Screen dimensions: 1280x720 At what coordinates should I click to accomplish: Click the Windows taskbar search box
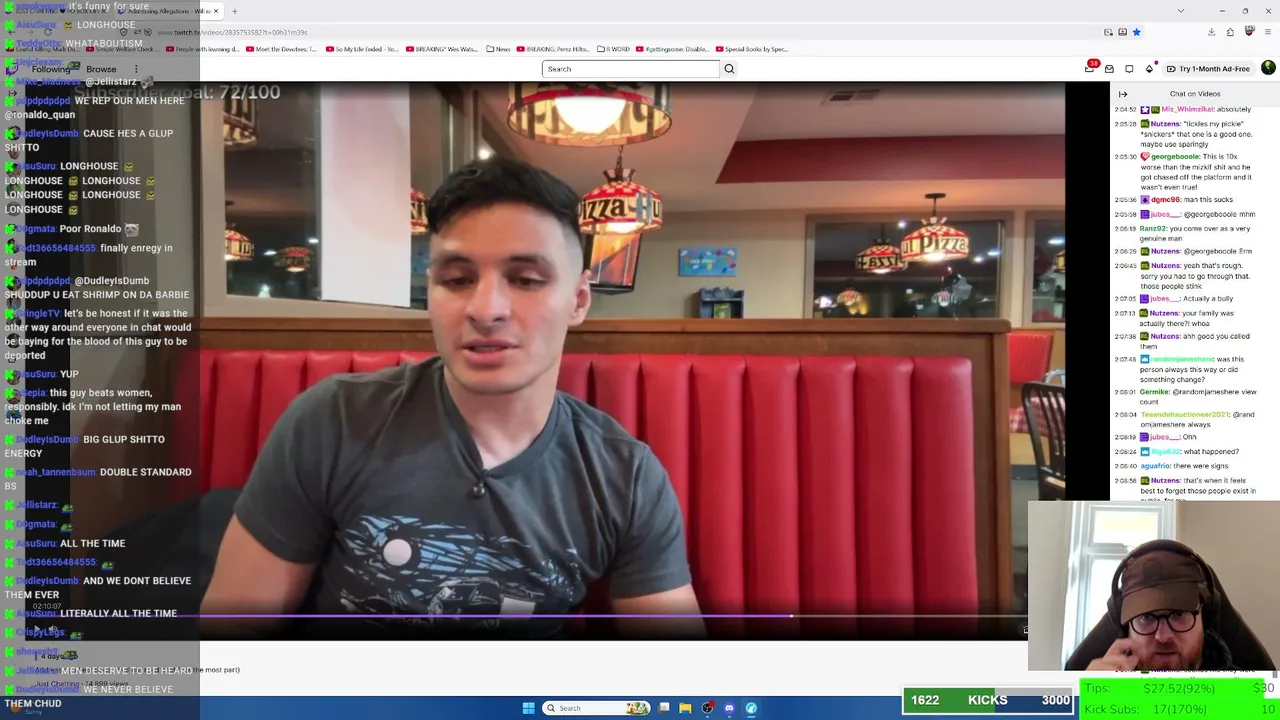597,708
